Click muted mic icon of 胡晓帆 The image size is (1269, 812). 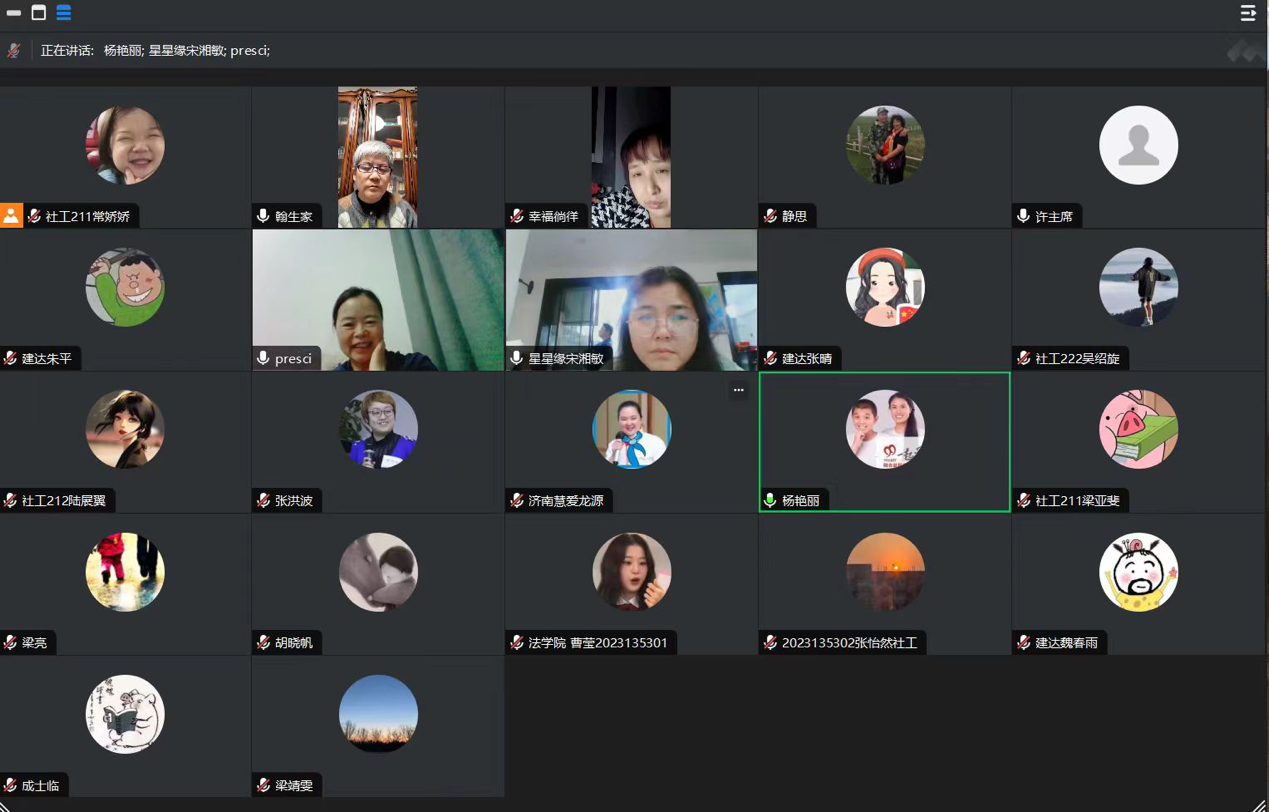[263, 642]
